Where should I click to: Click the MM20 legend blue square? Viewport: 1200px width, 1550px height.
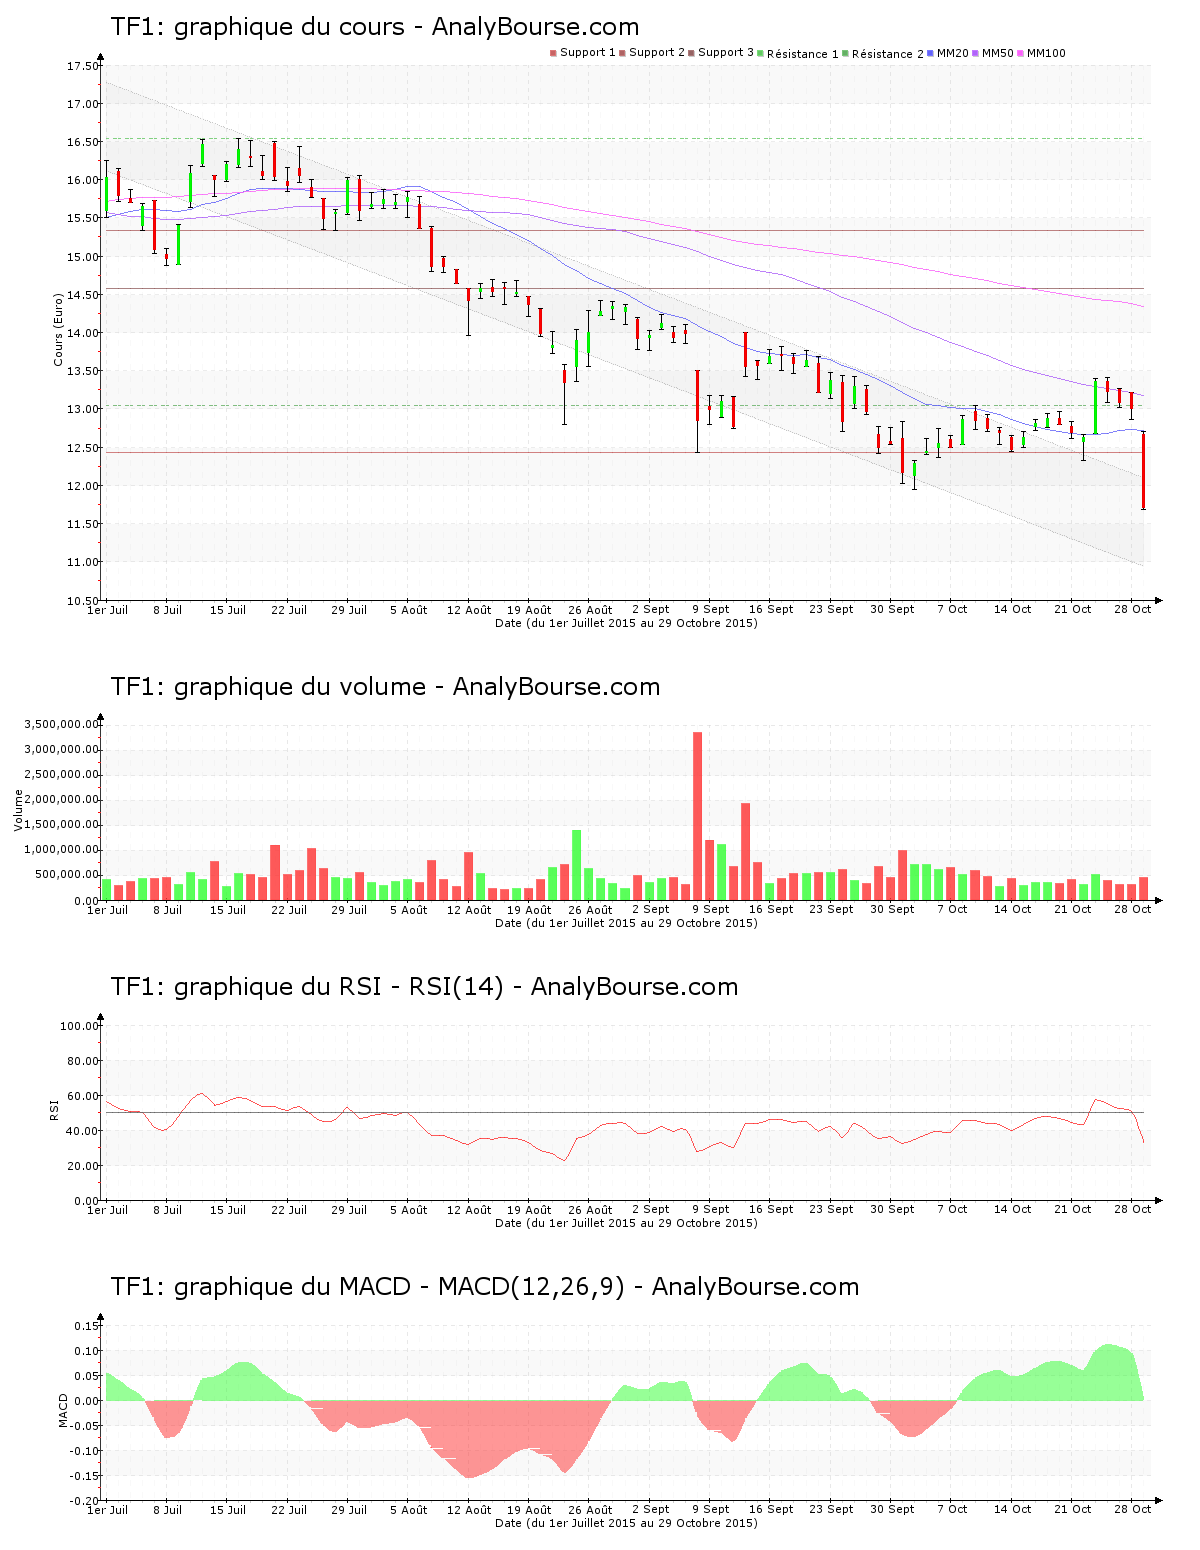[x=930, y=53]
